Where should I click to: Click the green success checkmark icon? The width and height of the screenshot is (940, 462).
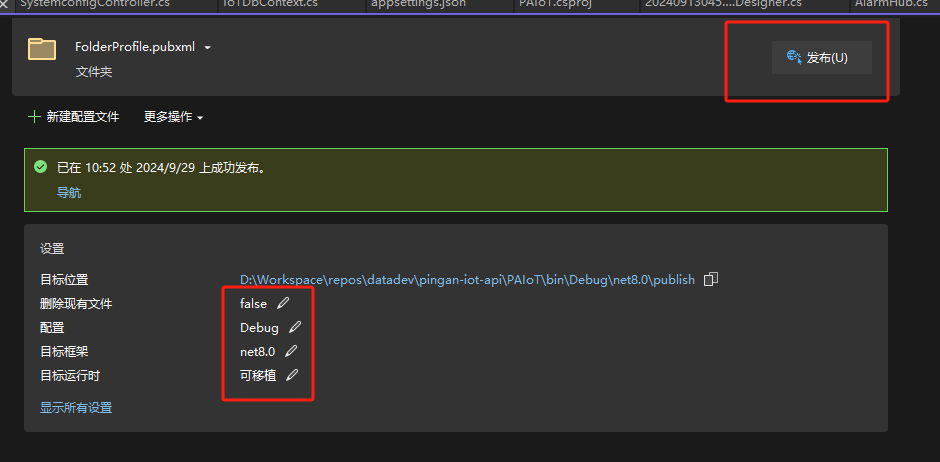(40, 167)
